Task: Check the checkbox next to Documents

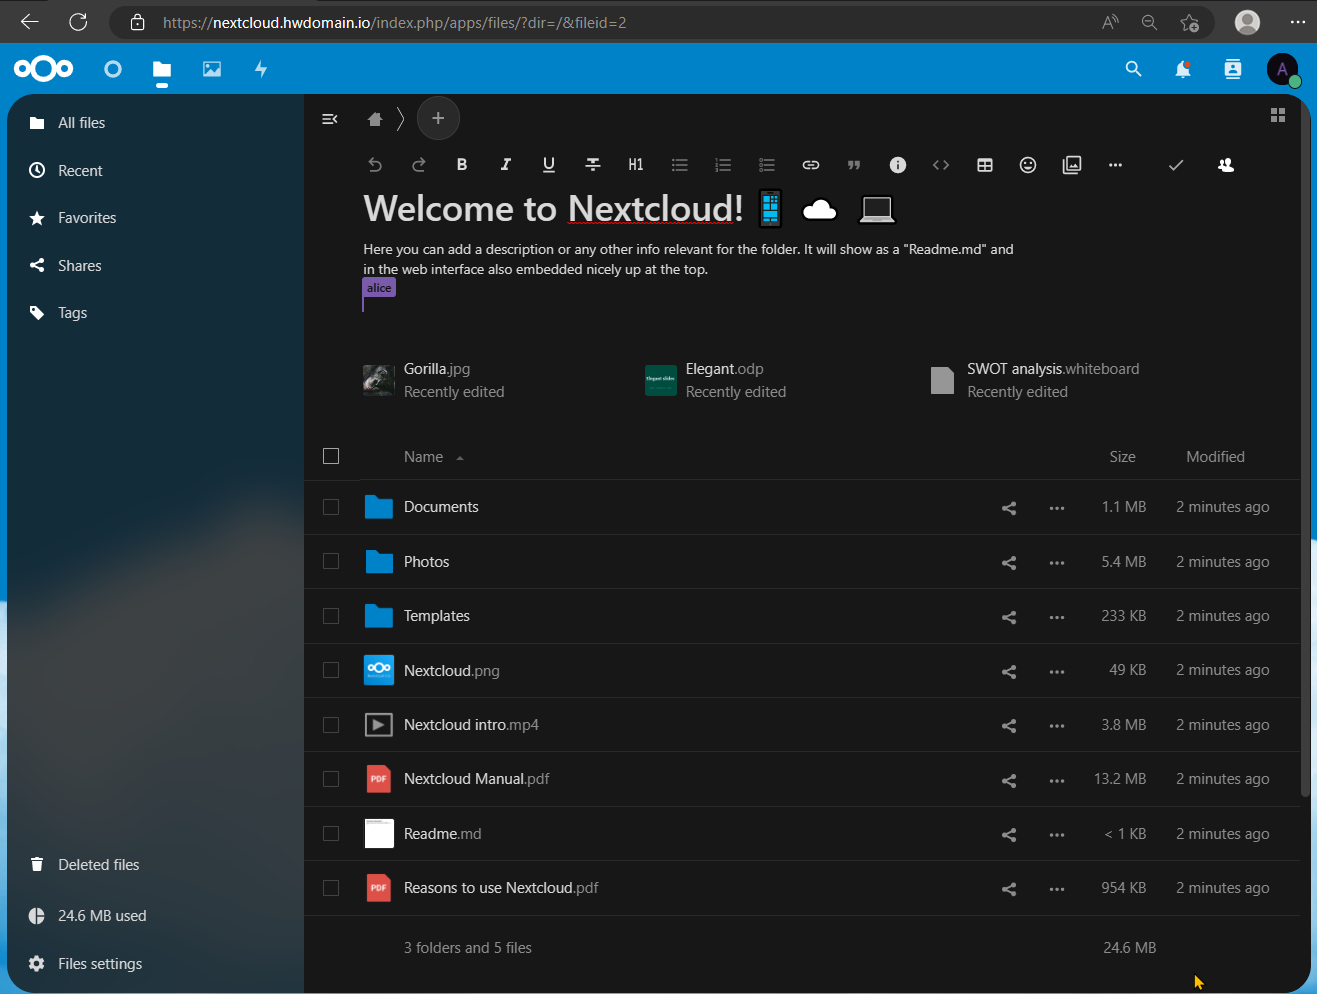Action: (331, 507)
